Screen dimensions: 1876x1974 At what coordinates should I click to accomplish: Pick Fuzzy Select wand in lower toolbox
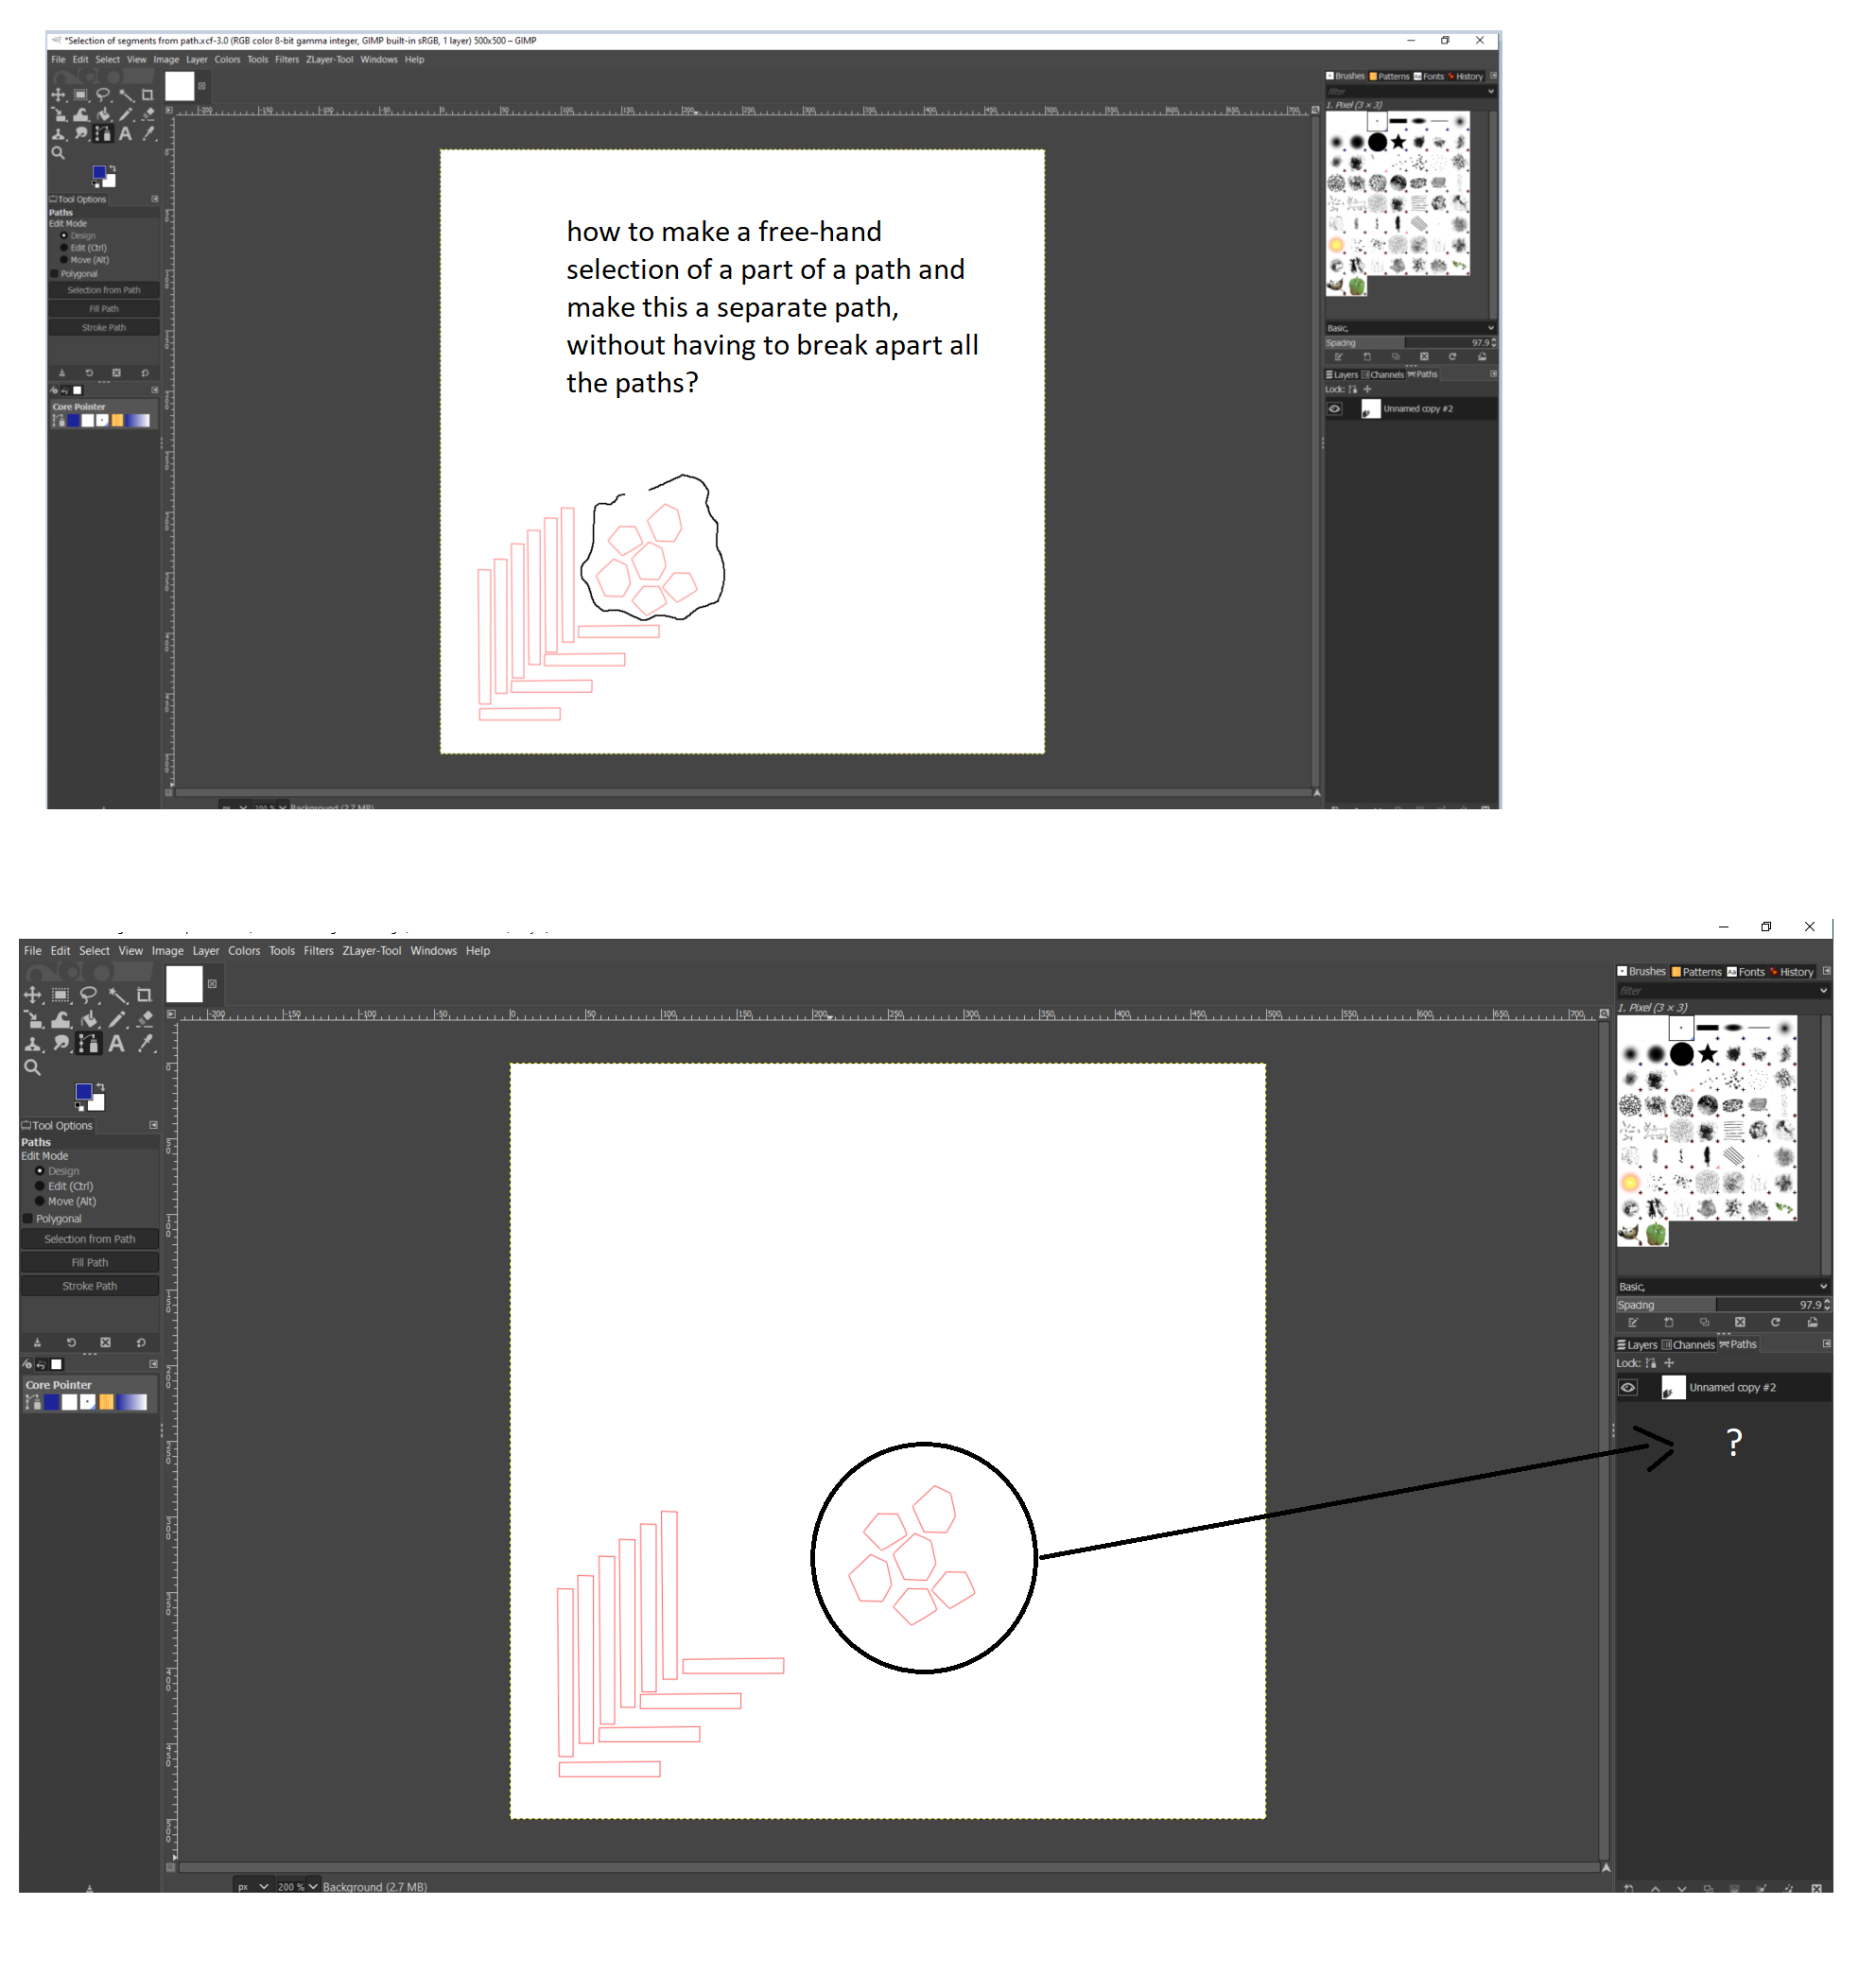[117, 995]
